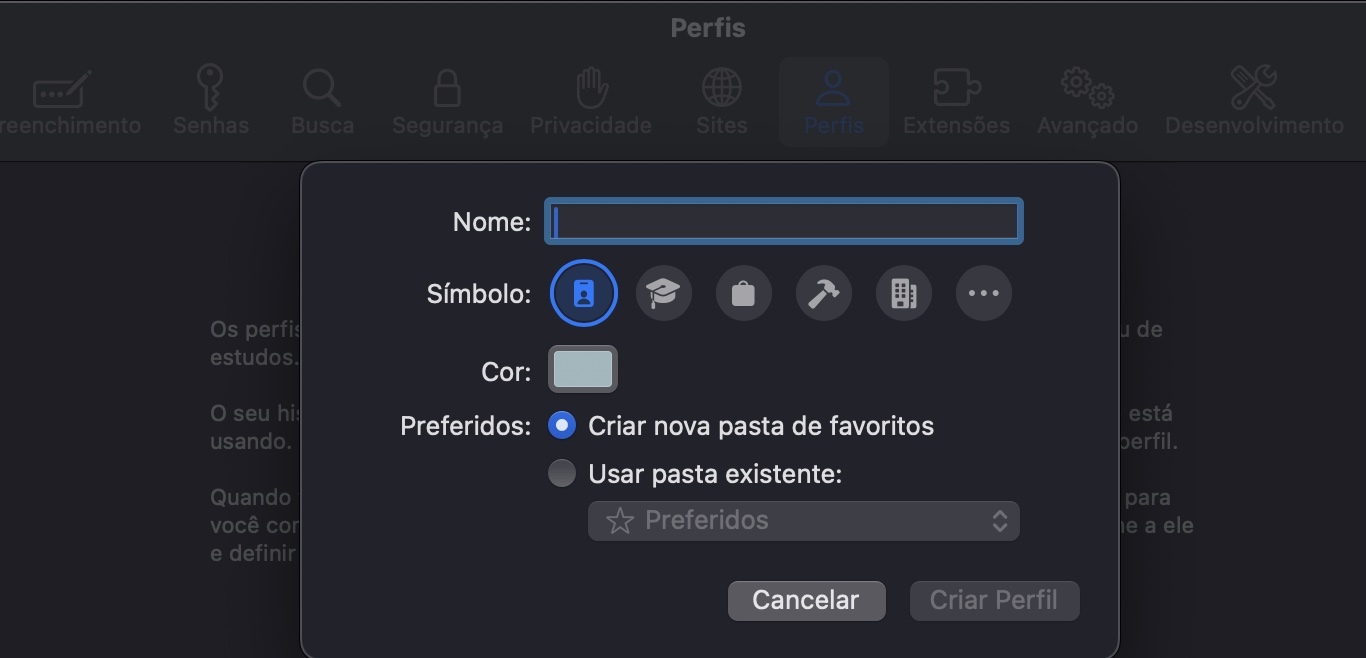Open the Avançado settings pane
The width and height of the screenshot is (1366, 658).
coord(1086,100)
